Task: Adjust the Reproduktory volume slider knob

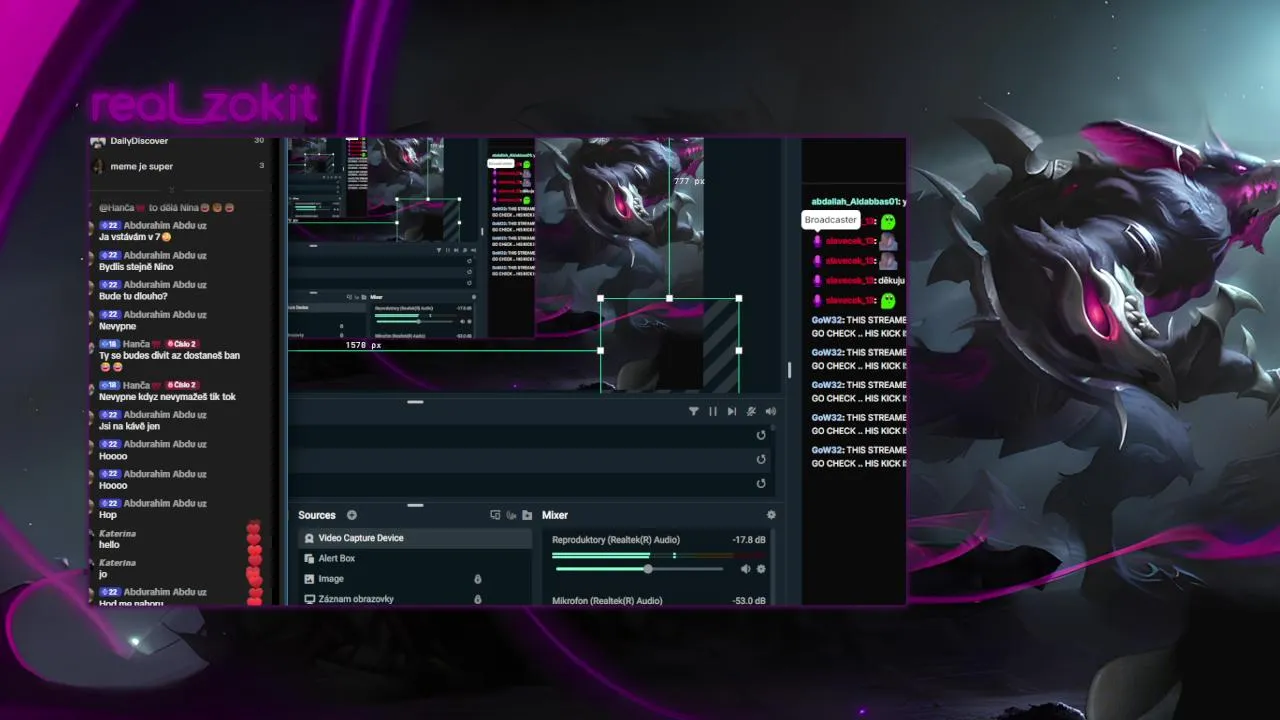Action: (x=648, y=569)
